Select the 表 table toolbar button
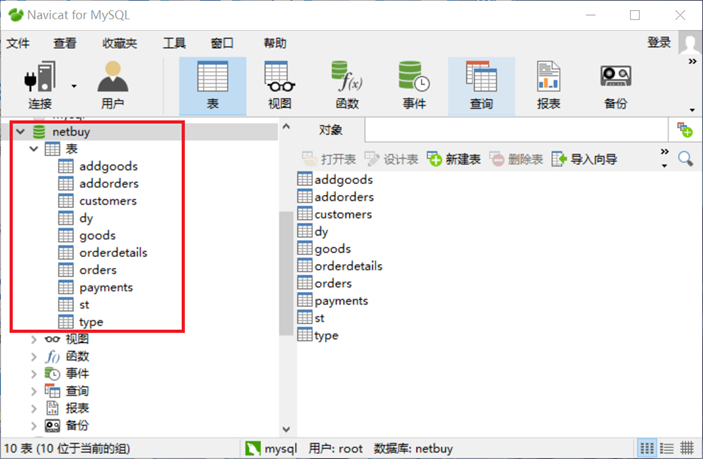Viewport: 703px width, 459px height. (213, 86)
